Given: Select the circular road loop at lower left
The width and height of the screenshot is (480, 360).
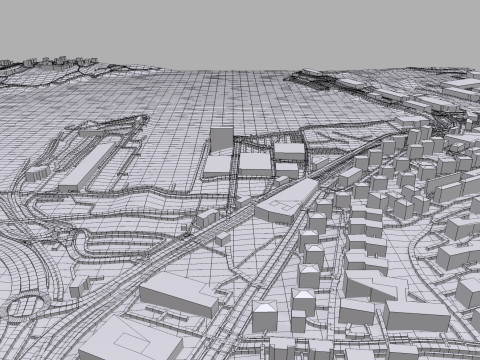Looking at the screenshot, I should click(24, 307).
